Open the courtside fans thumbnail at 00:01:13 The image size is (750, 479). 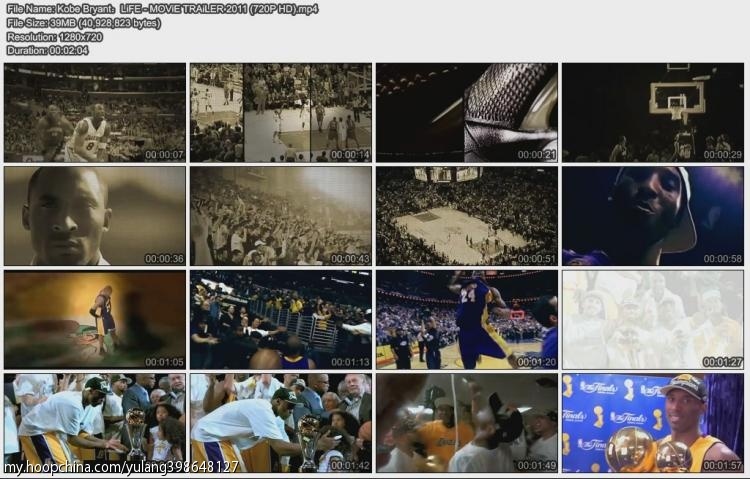(281, 320)
